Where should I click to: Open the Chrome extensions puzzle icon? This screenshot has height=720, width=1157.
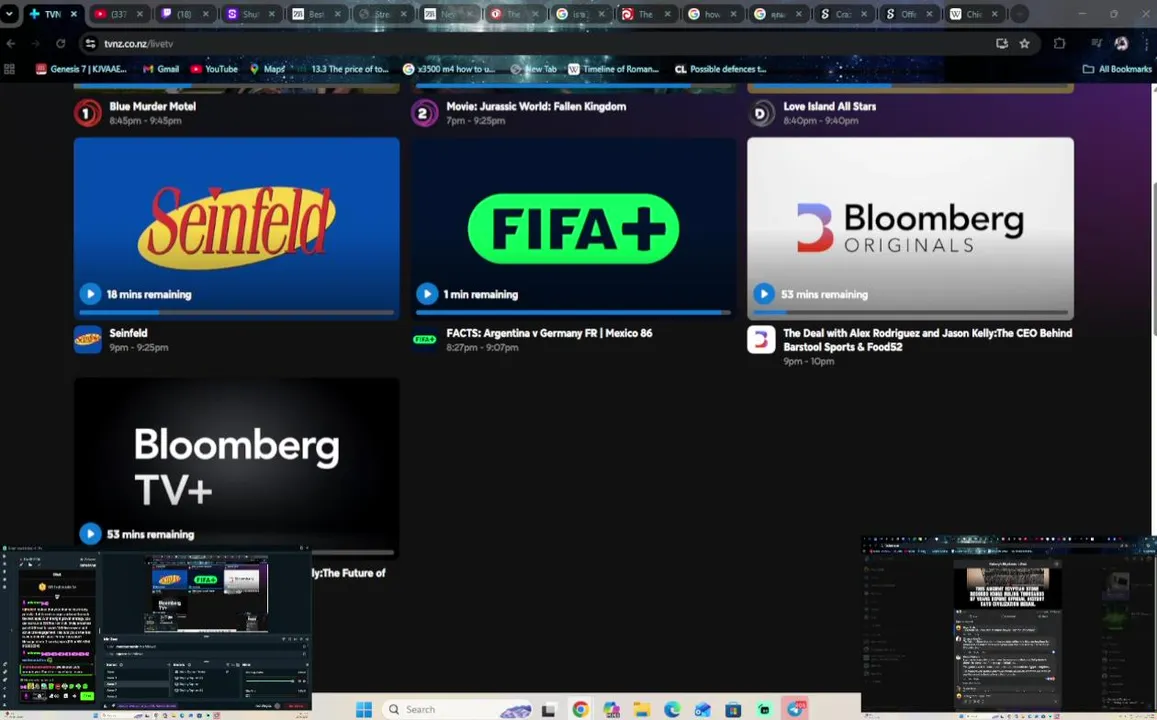[x=1059, y=44]
